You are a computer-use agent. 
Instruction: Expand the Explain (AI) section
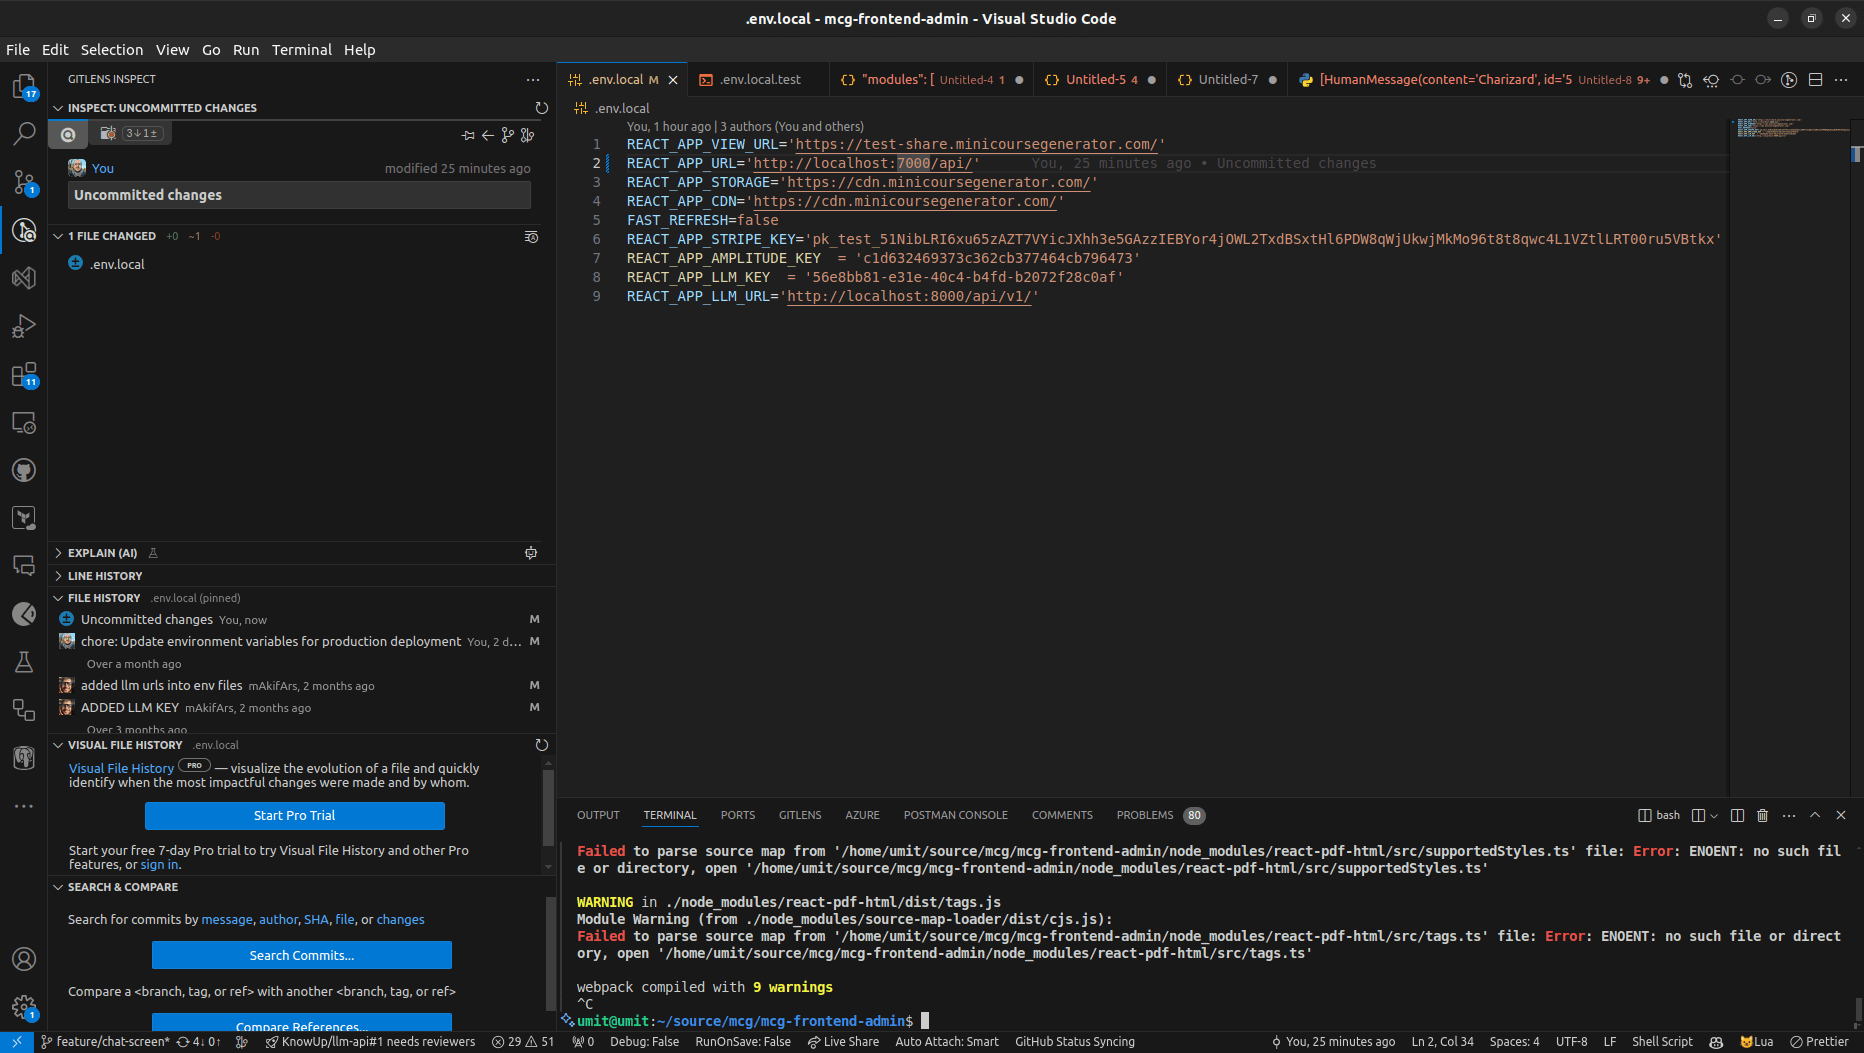(58, 553)
